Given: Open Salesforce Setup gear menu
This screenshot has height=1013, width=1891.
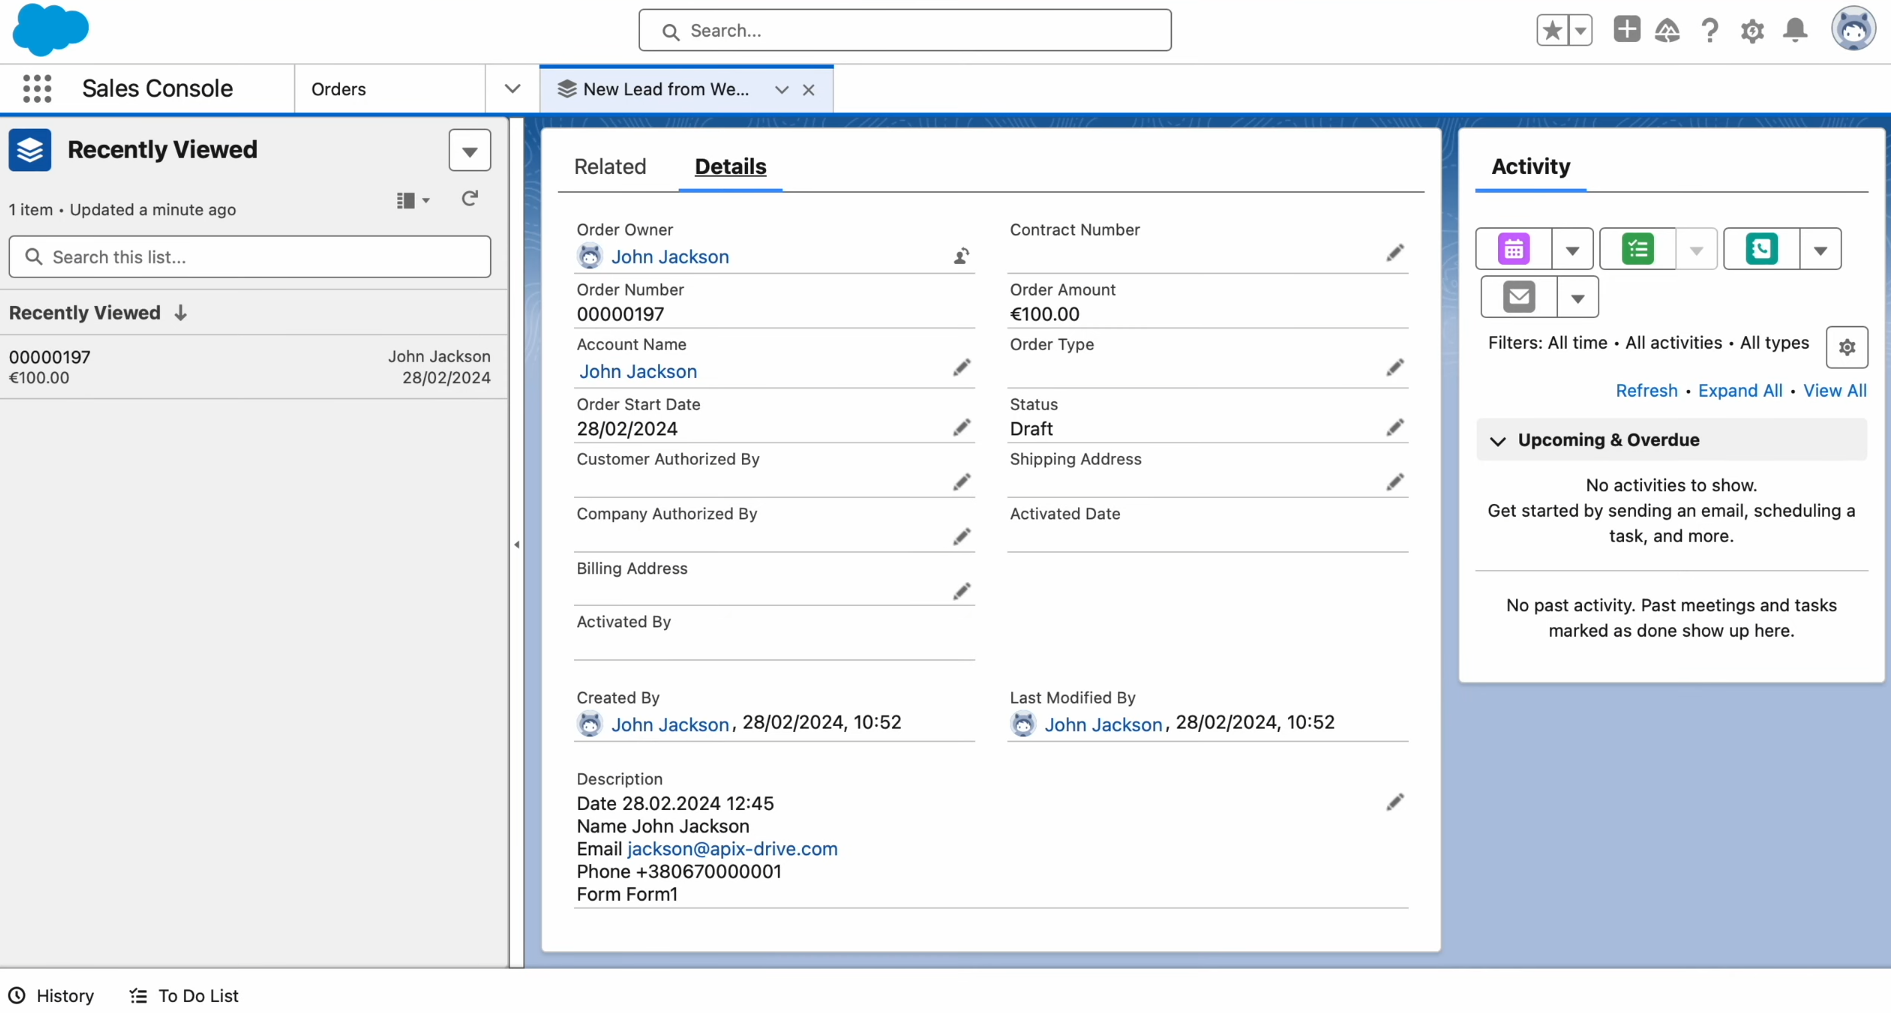Looking at the screenshot, I should 1752,30.
